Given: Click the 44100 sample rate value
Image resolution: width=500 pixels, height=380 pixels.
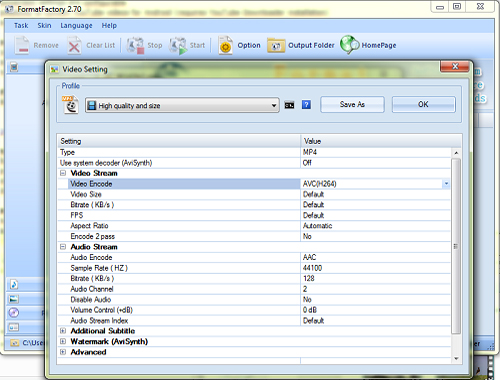Looking at the screenshot, I should (x=312, y=268).
